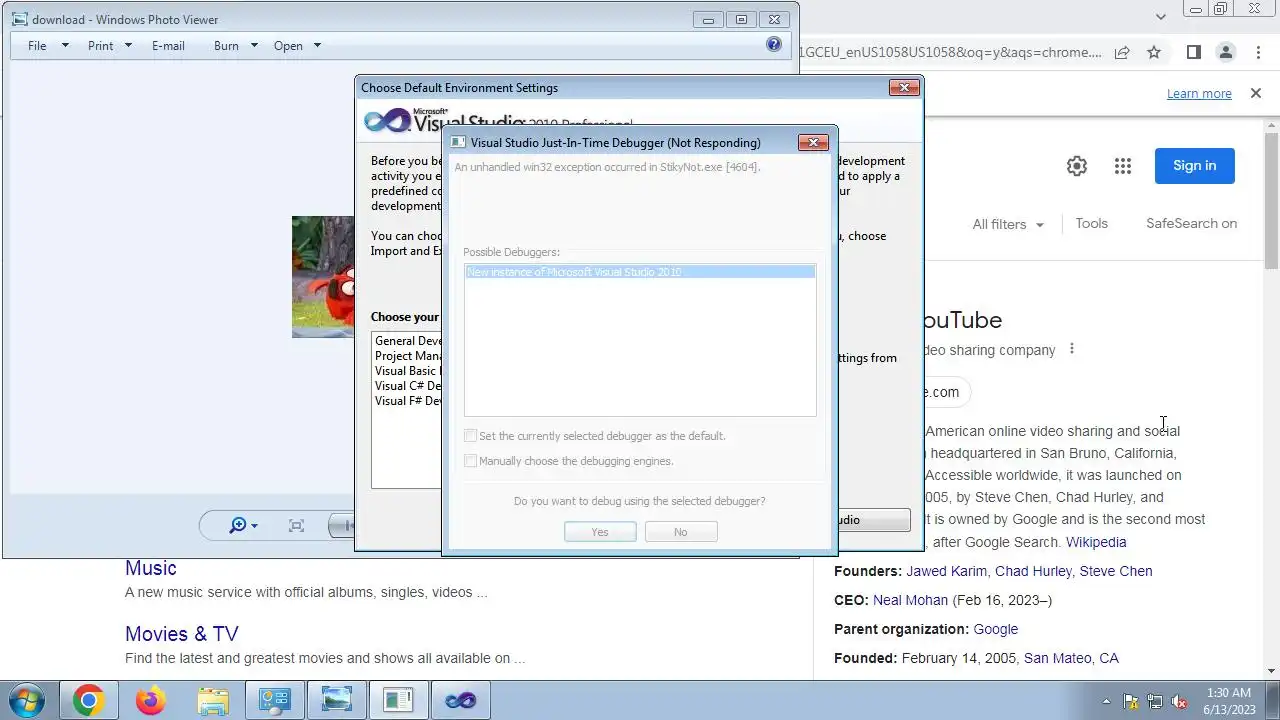Open Google apps grid
This screenshot has width=1280, height=720.
(1122, 166)
